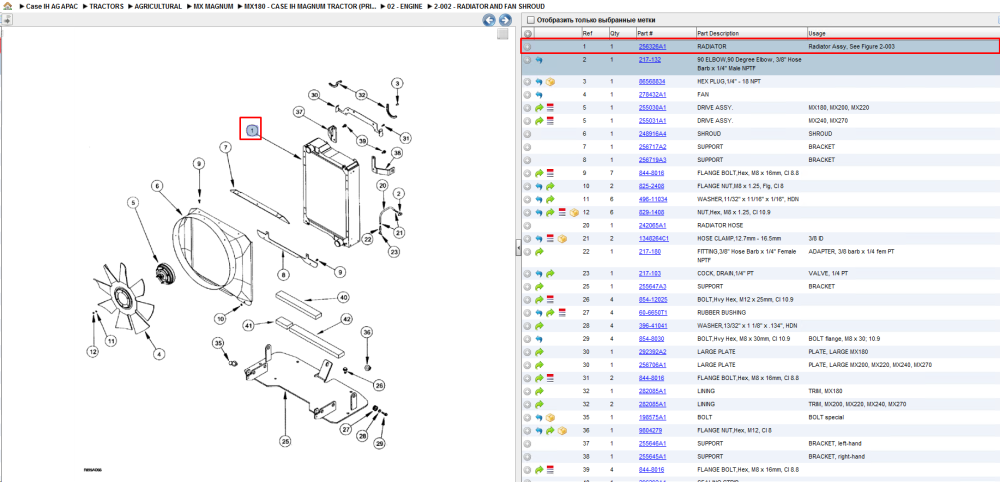Click blue arrow icon in WASHER ref 11 row
This screenshot has height=482, width=1000.
(x=539, y=199)
